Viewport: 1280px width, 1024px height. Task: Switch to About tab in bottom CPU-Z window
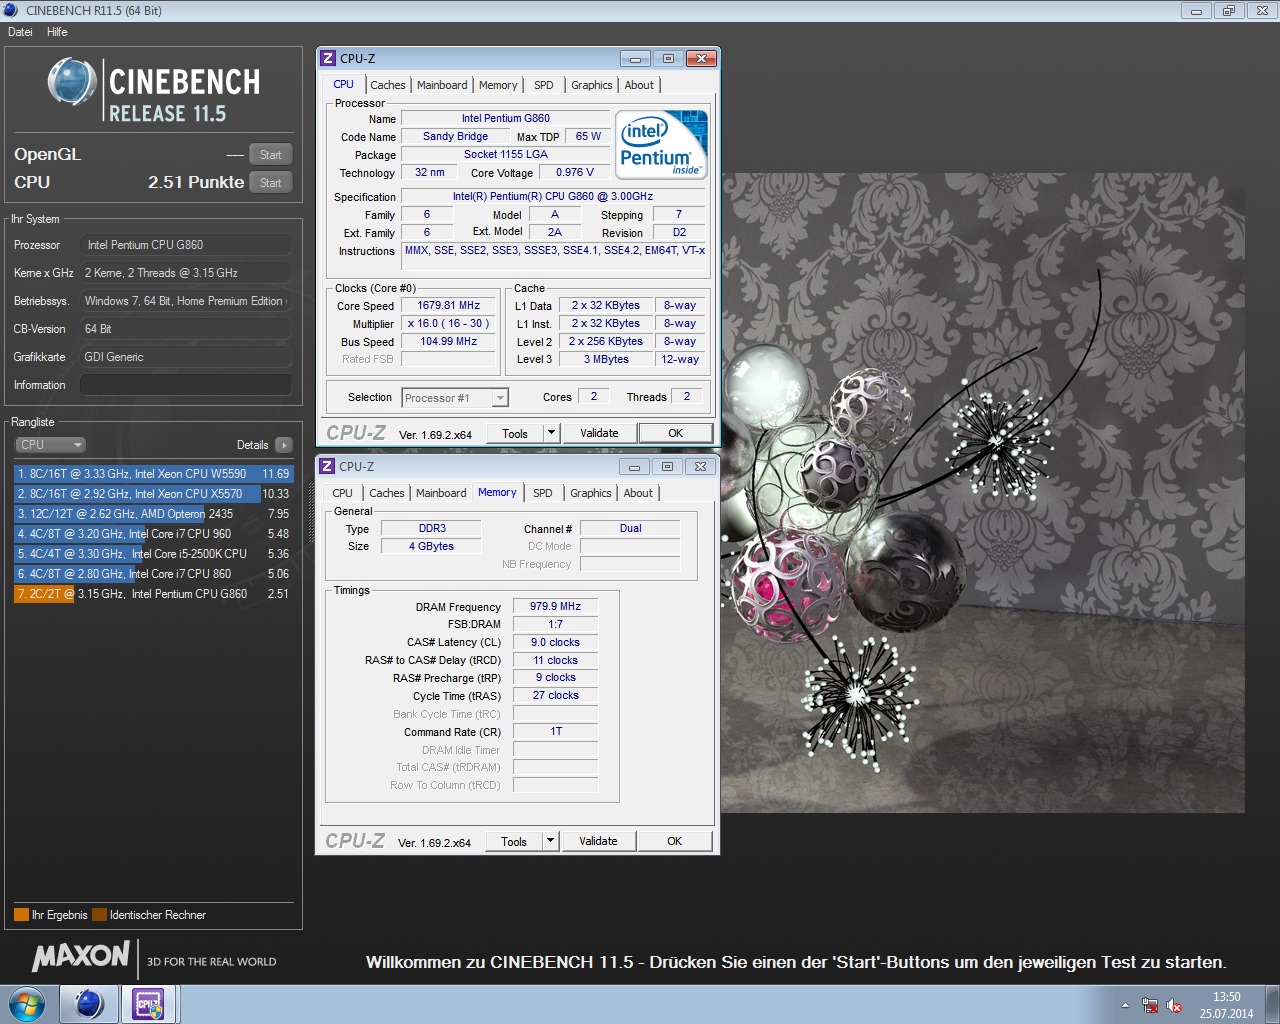pos(638,493)
